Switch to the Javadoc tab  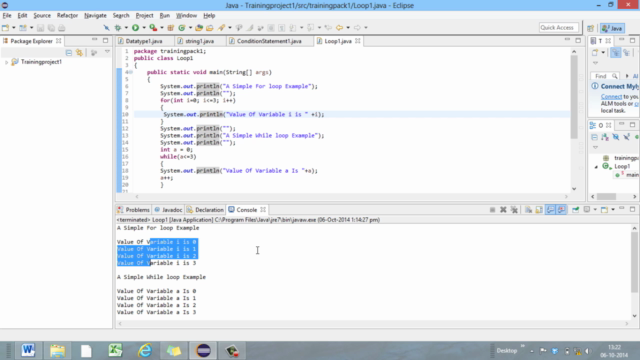(x=168, y=210)
